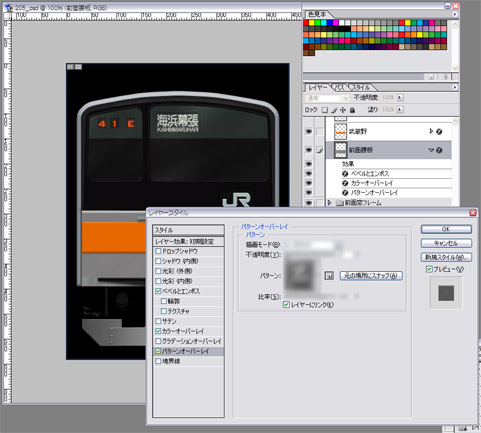Toggle lock all padlock icon
The height and width of the screenshot is (433, 481).
tap(352, 110)
